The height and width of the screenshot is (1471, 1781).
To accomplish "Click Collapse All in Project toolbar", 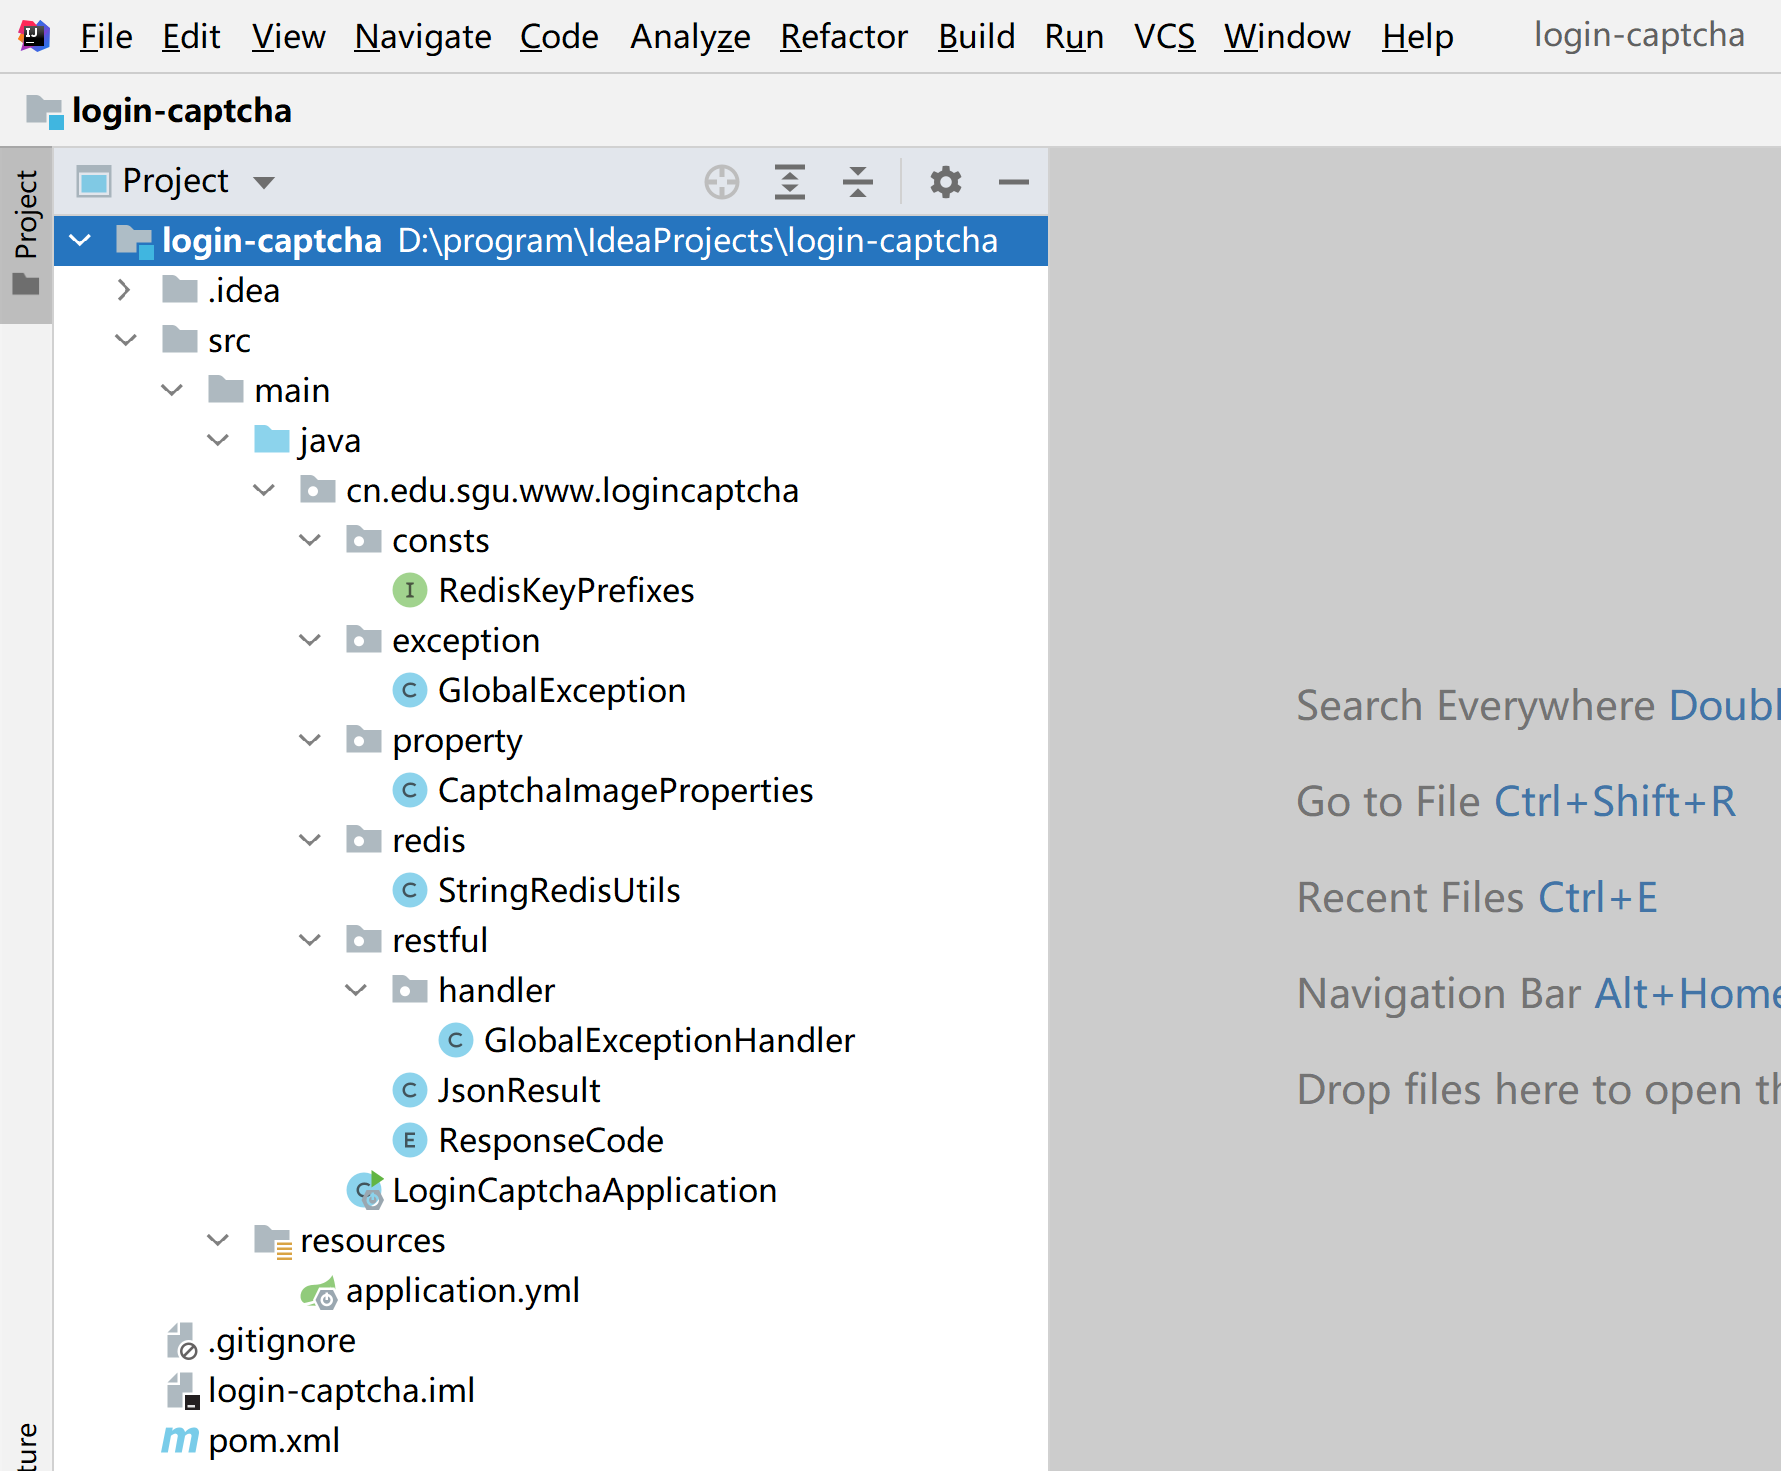I will click(x=858, y=182).
